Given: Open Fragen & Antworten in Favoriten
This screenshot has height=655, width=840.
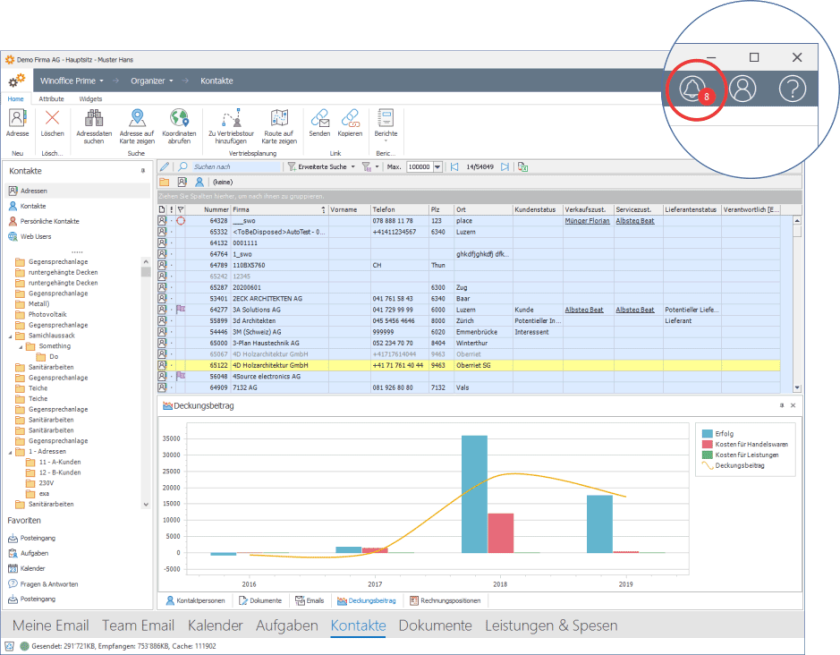Looking at the screenshot, I should point(49,584).
